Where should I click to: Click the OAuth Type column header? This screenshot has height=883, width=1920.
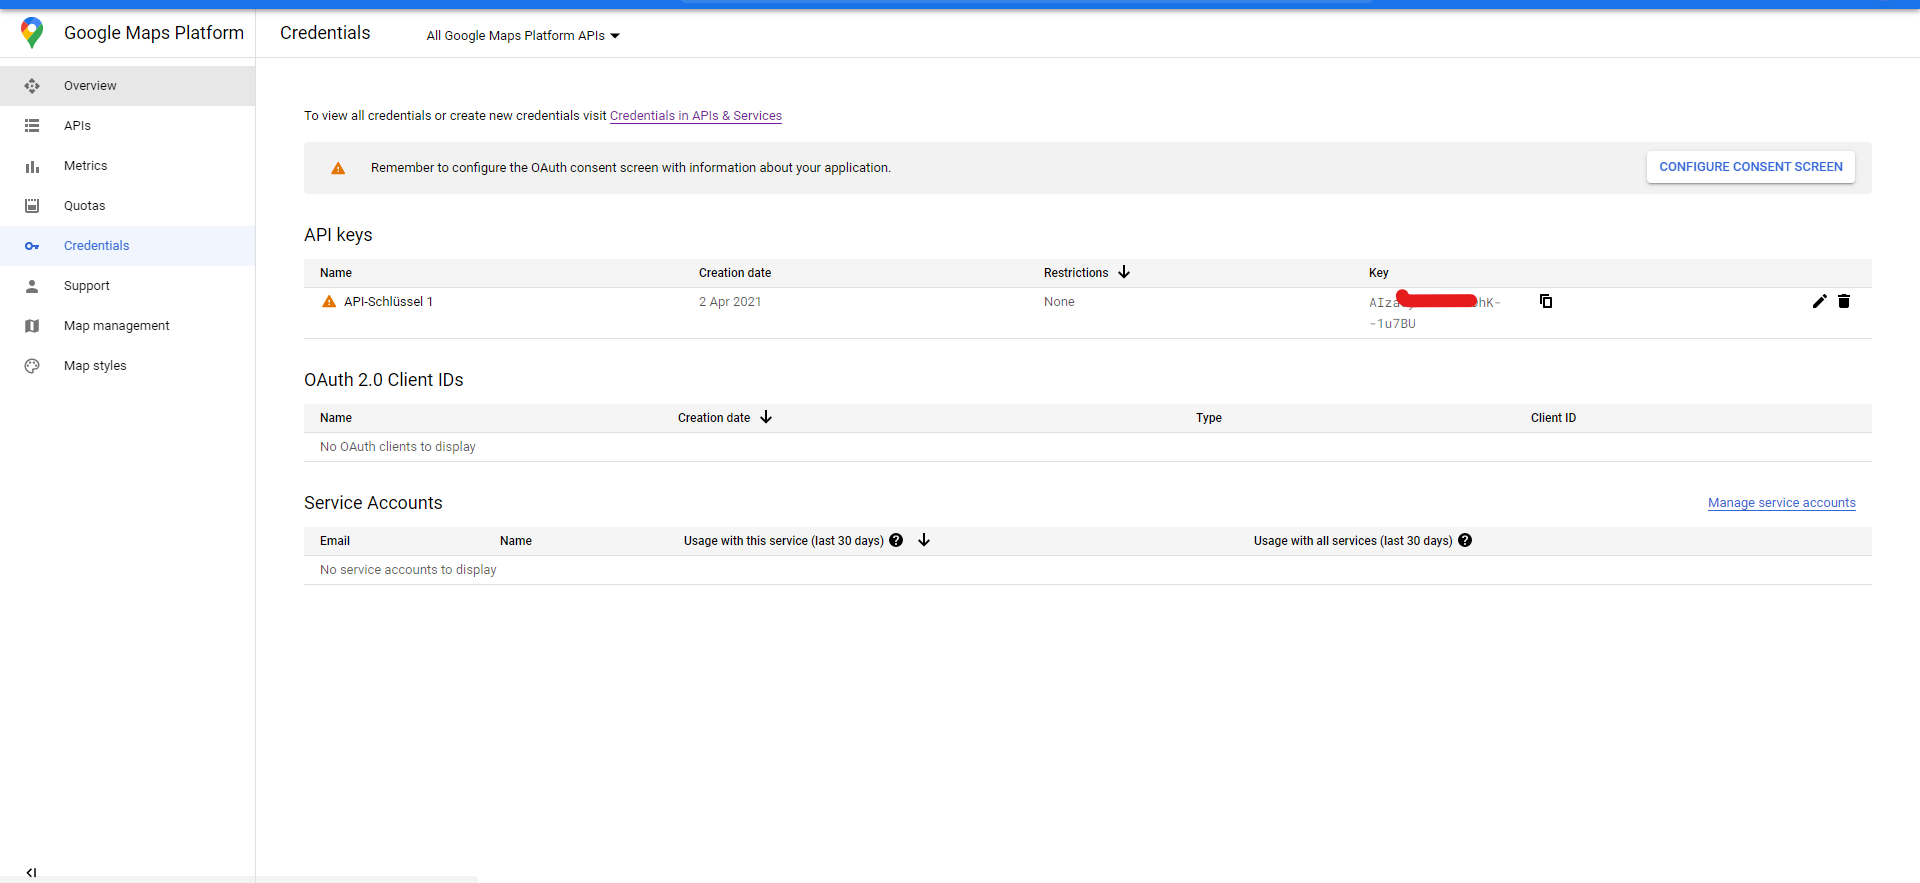[x=1209, y=418]
